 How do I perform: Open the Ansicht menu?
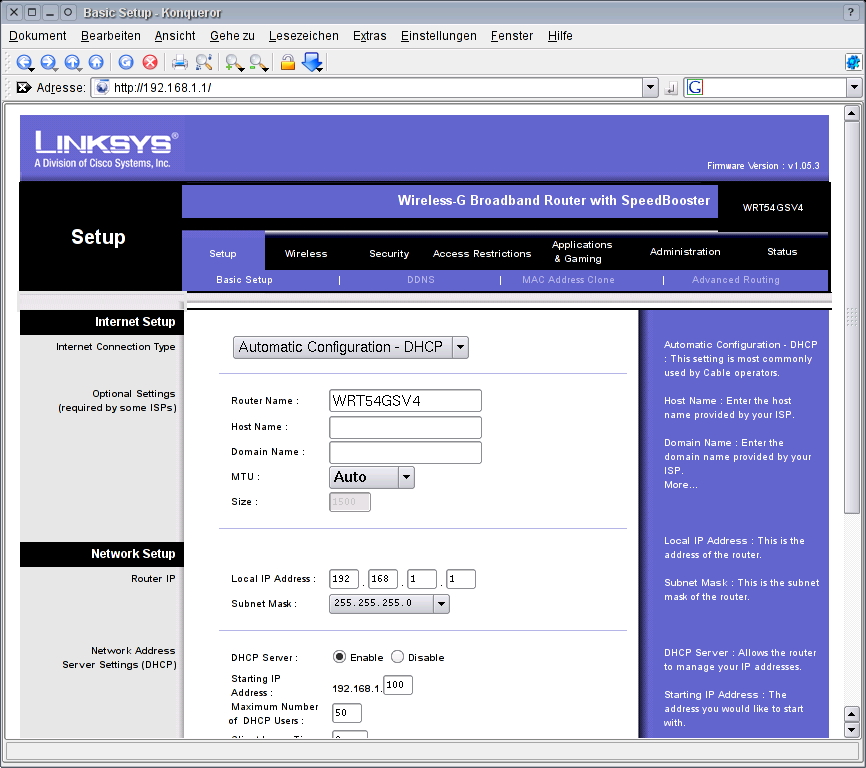tap(175, 36)
